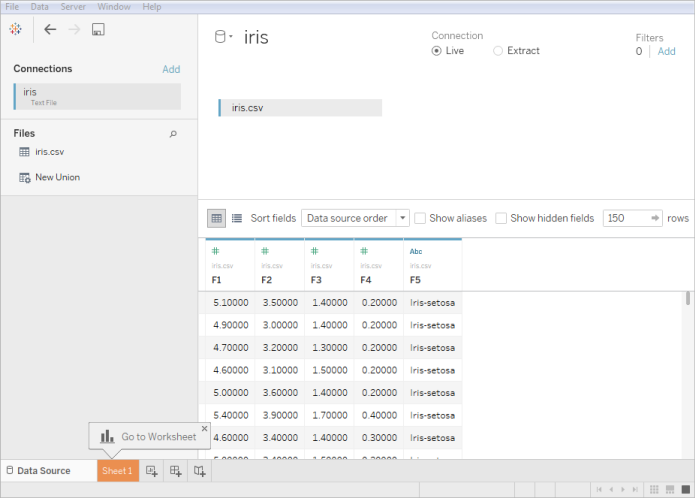Click the rows count input field
This screenshot has width=695, height=498.
[625, 218]
